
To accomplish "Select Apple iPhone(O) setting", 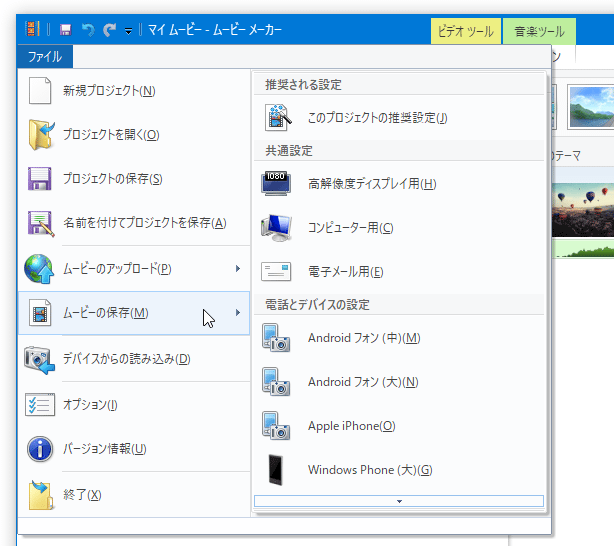I will click(399, 426).
